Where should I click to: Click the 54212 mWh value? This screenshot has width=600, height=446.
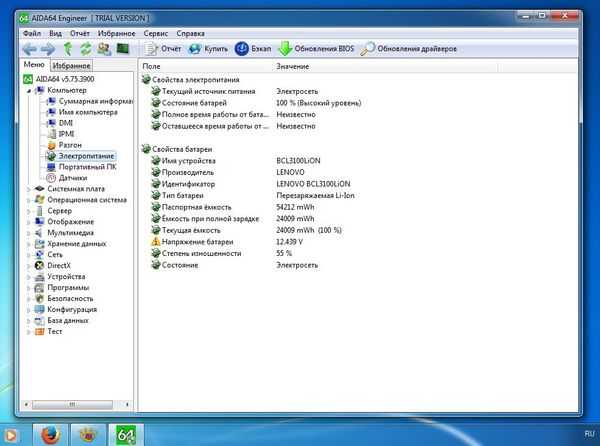[x=295, y=207]
